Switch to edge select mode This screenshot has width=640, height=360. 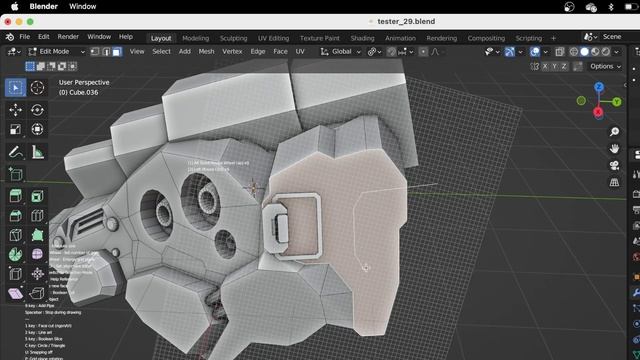(106, 52)
